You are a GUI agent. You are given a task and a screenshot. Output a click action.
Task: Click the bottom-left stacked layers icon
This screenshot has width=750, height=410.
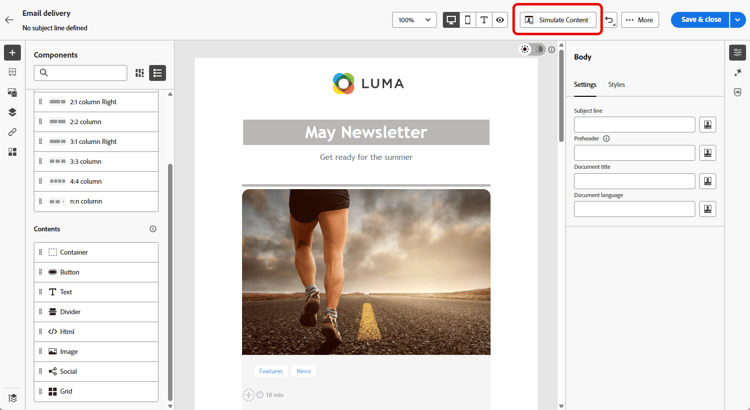click(12, 398)
